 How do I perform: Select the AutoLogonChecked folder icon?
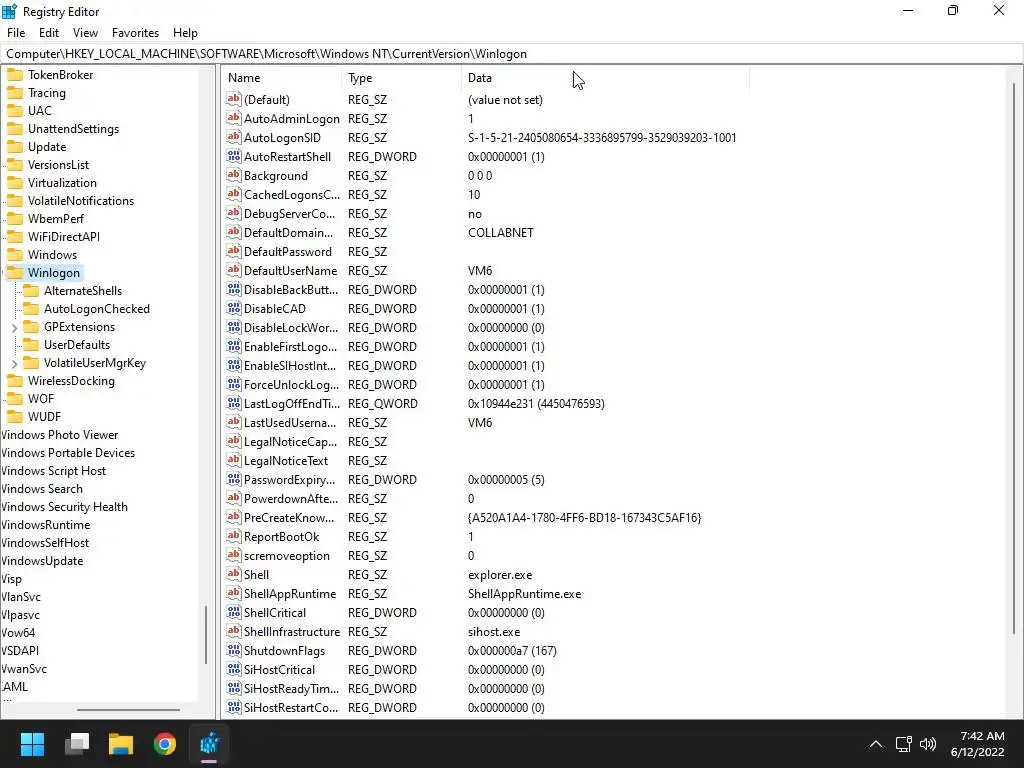31,309
